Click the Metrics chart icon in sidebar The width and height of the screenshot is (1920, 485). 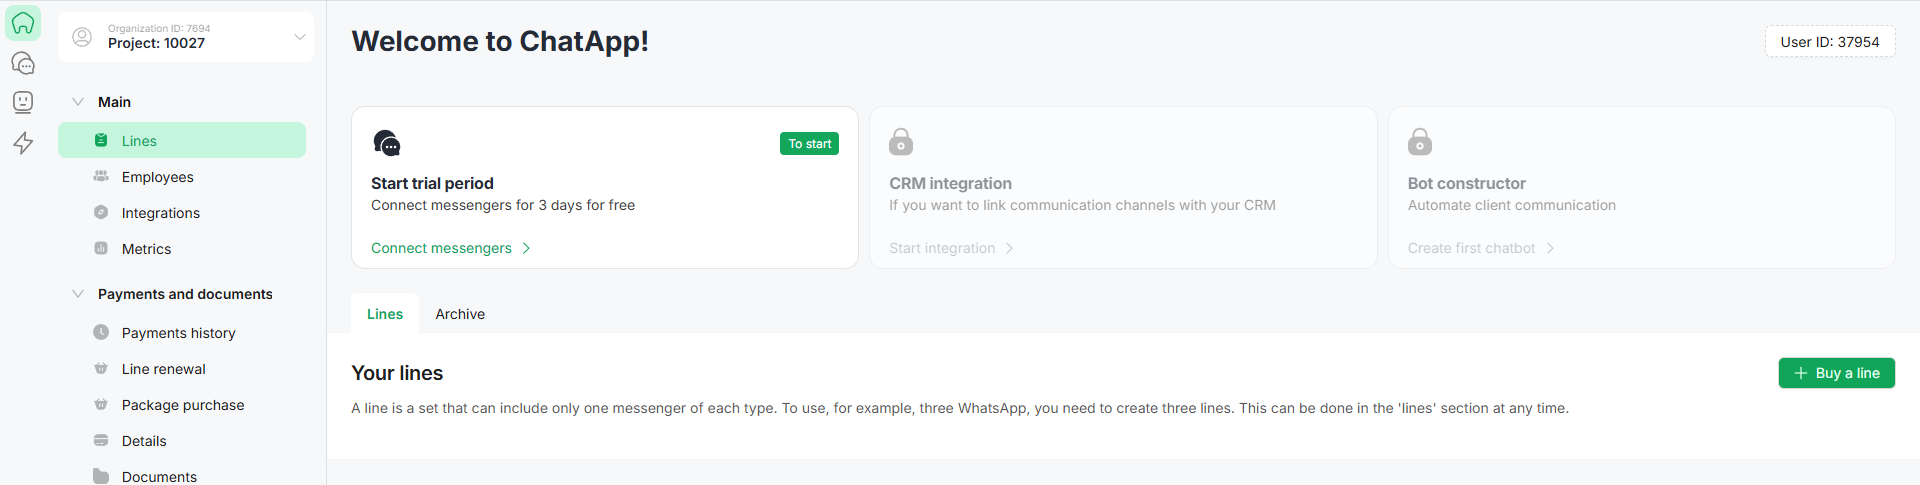[101, 249]
